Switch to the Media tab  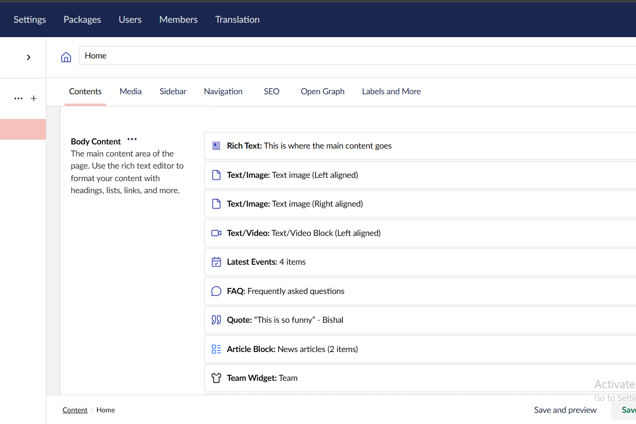pos(130,91)
